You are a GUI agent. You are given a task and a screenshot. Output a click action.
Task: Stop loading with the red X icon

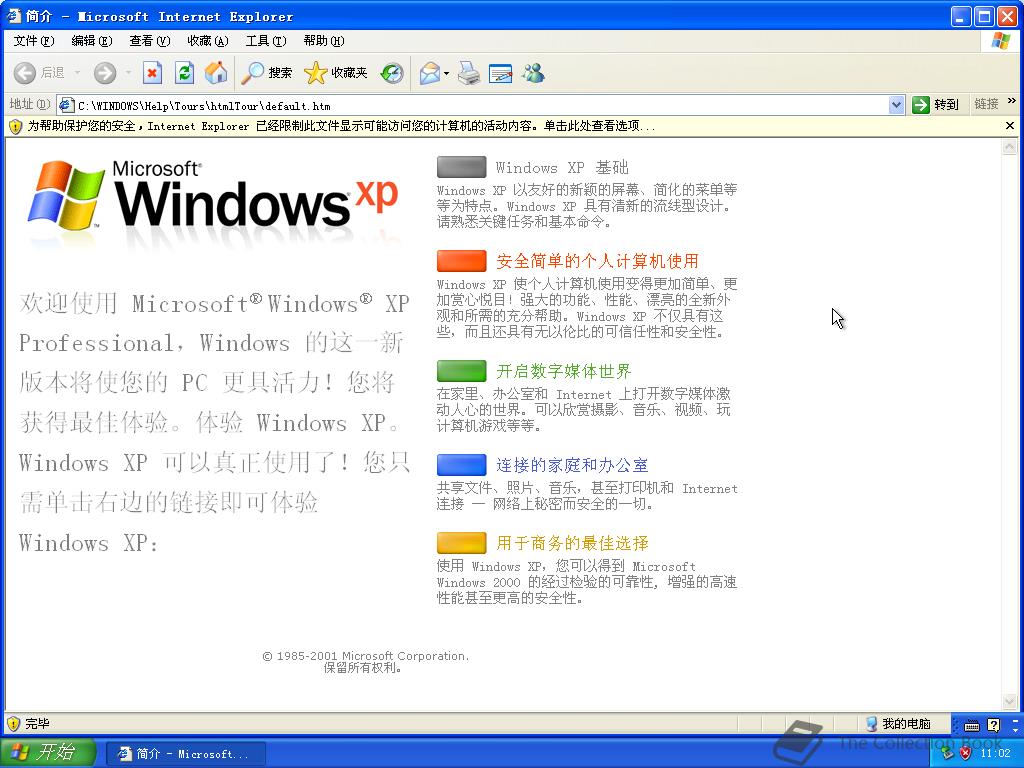click(x=152, y=72)
